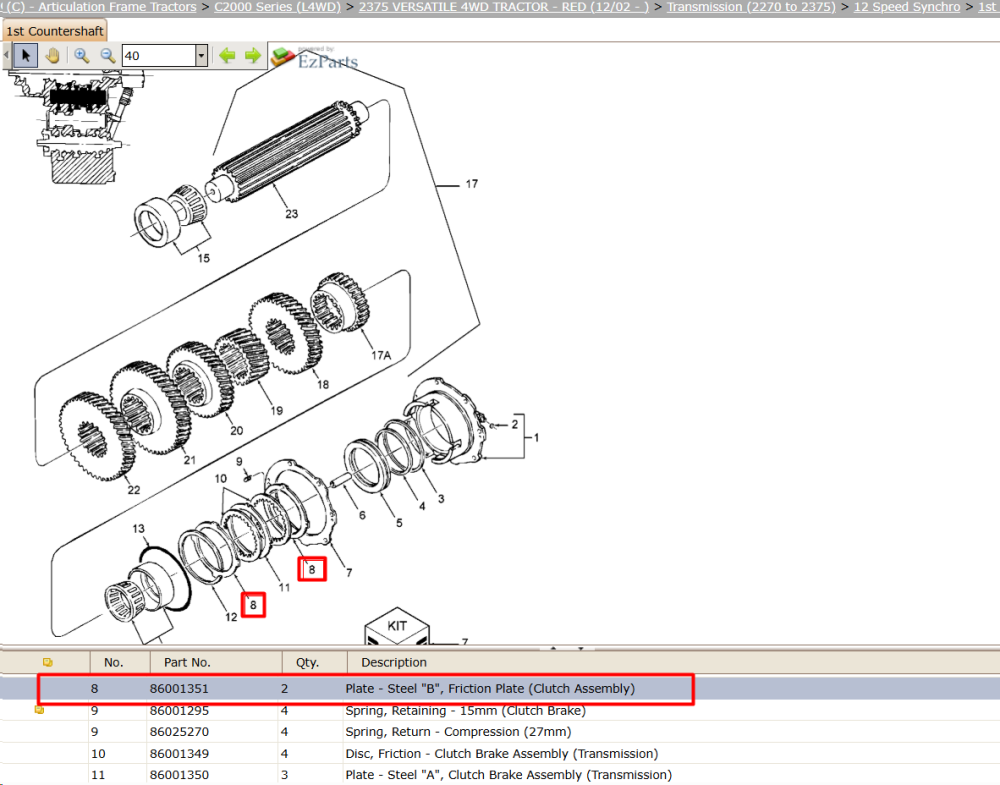Select Spring, Retaining - 15mm description

[x=466, y=710]
